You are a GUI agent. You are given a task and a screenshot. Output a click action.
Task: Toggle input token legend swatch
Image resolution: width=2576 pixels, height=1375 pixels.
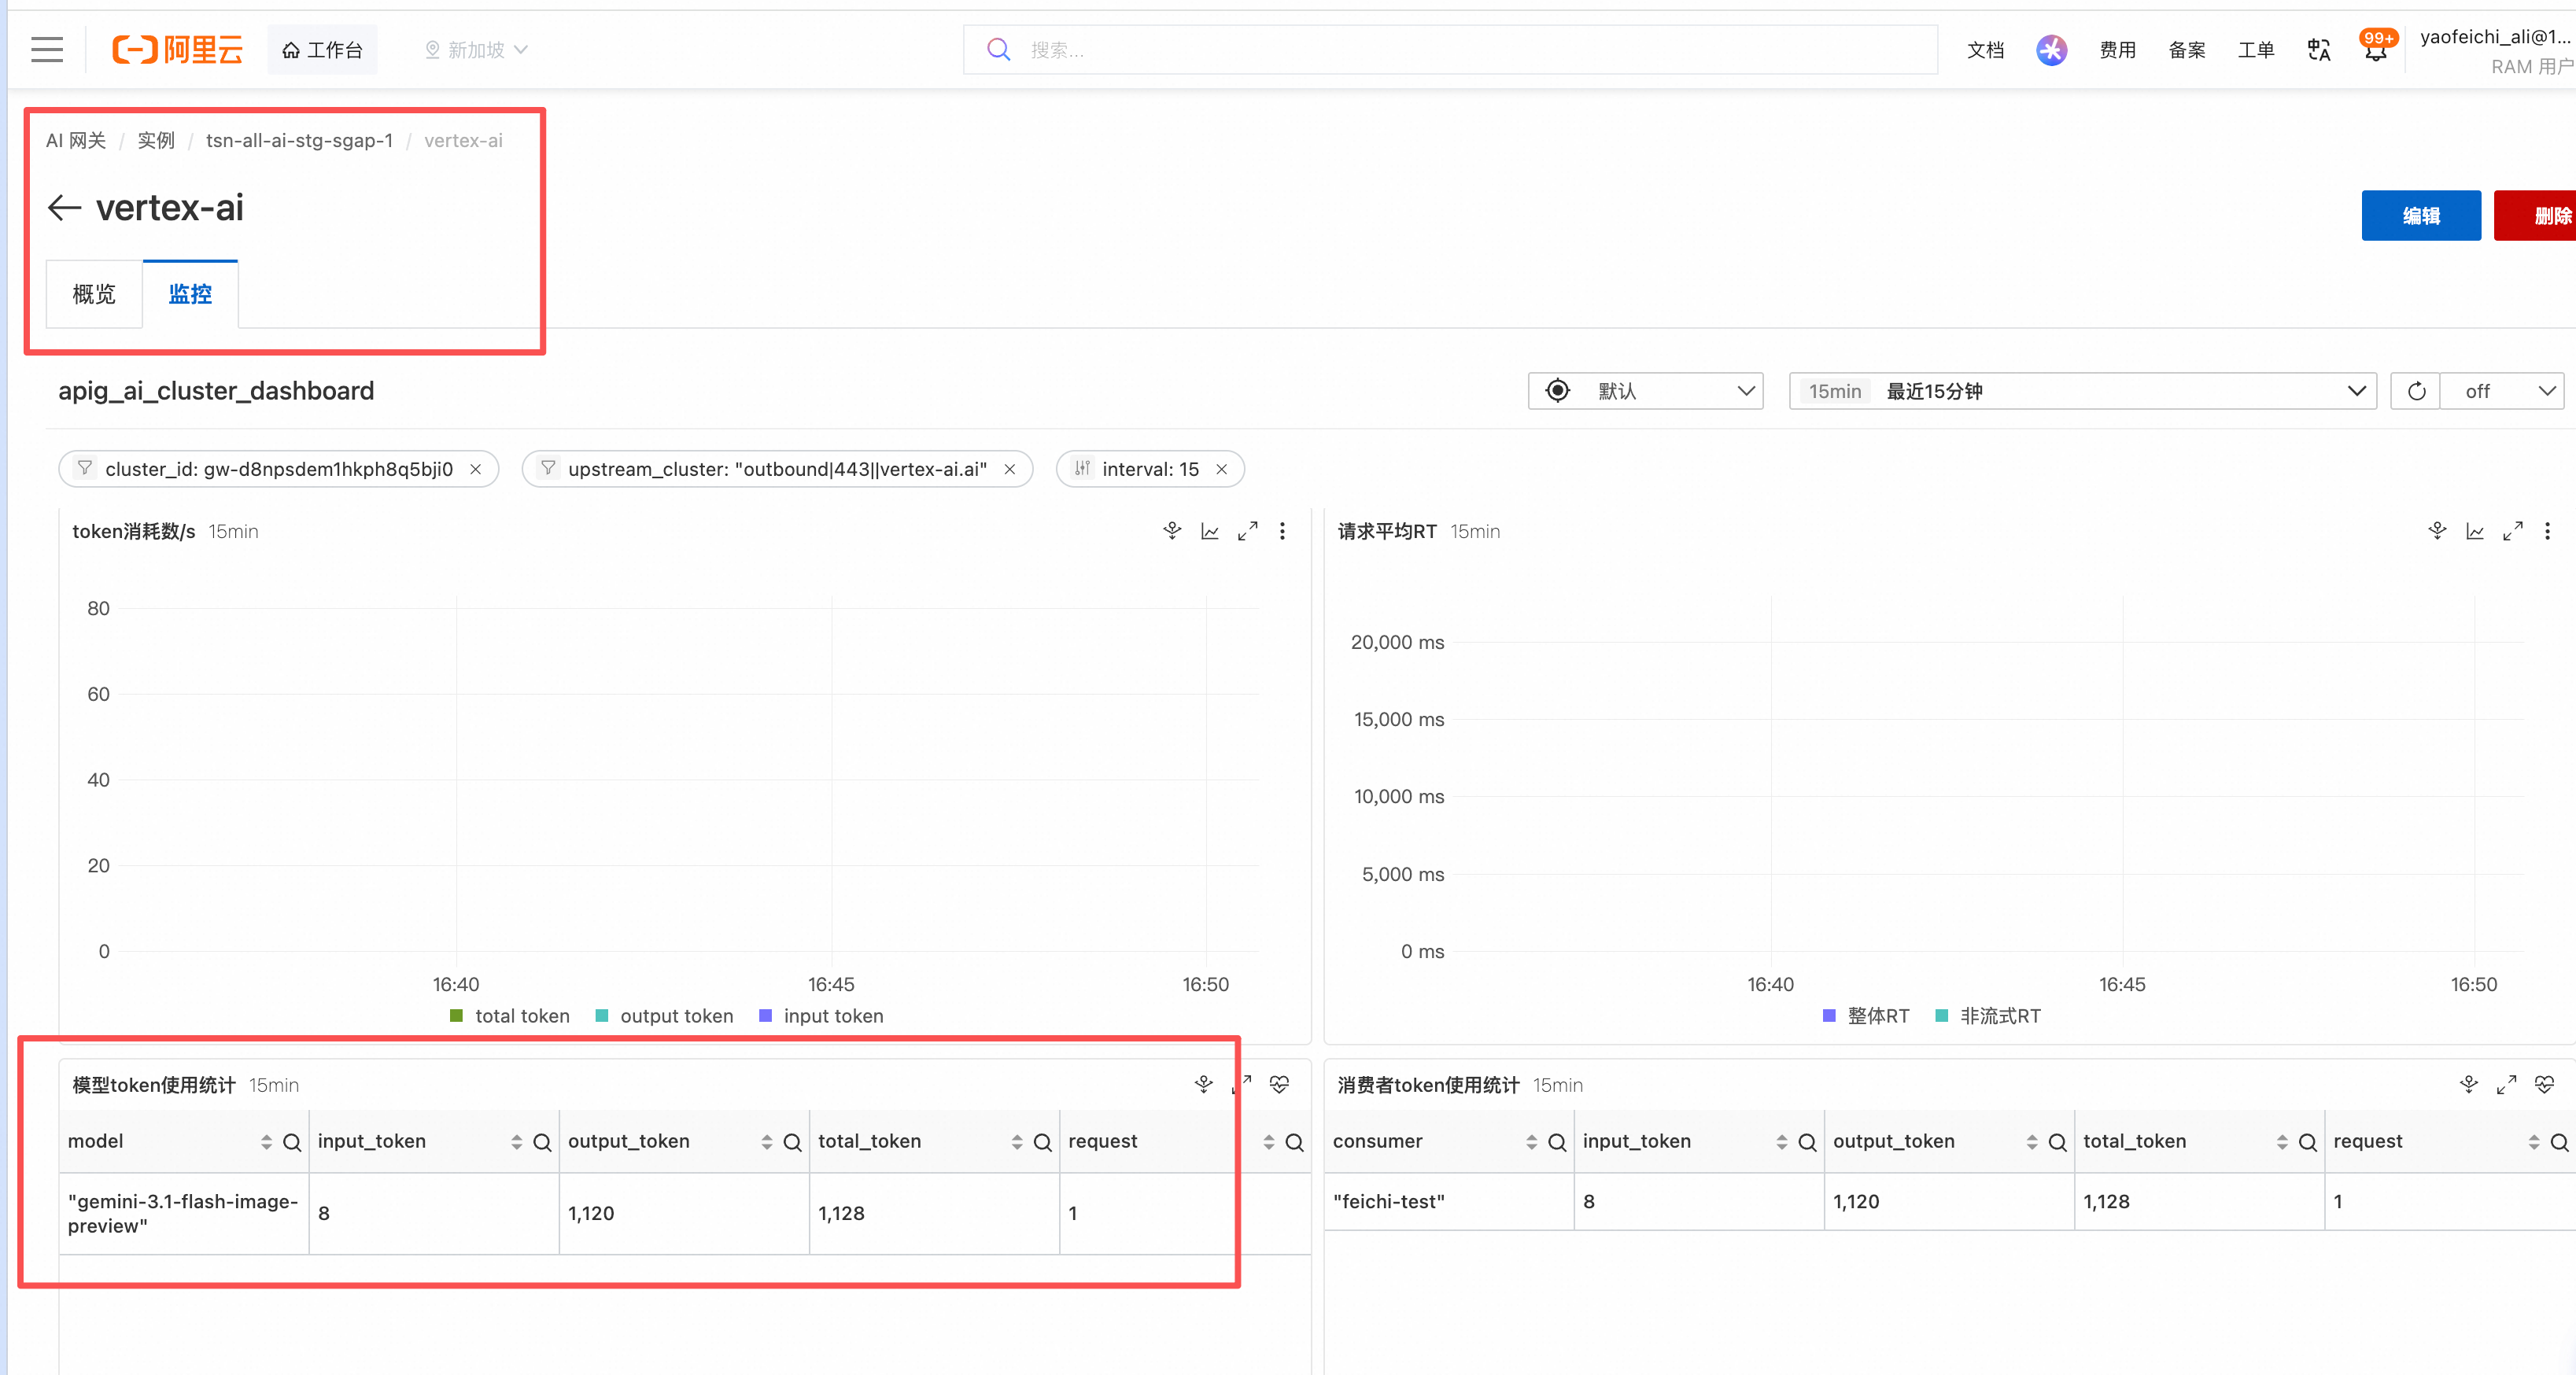click(765, 1015)
